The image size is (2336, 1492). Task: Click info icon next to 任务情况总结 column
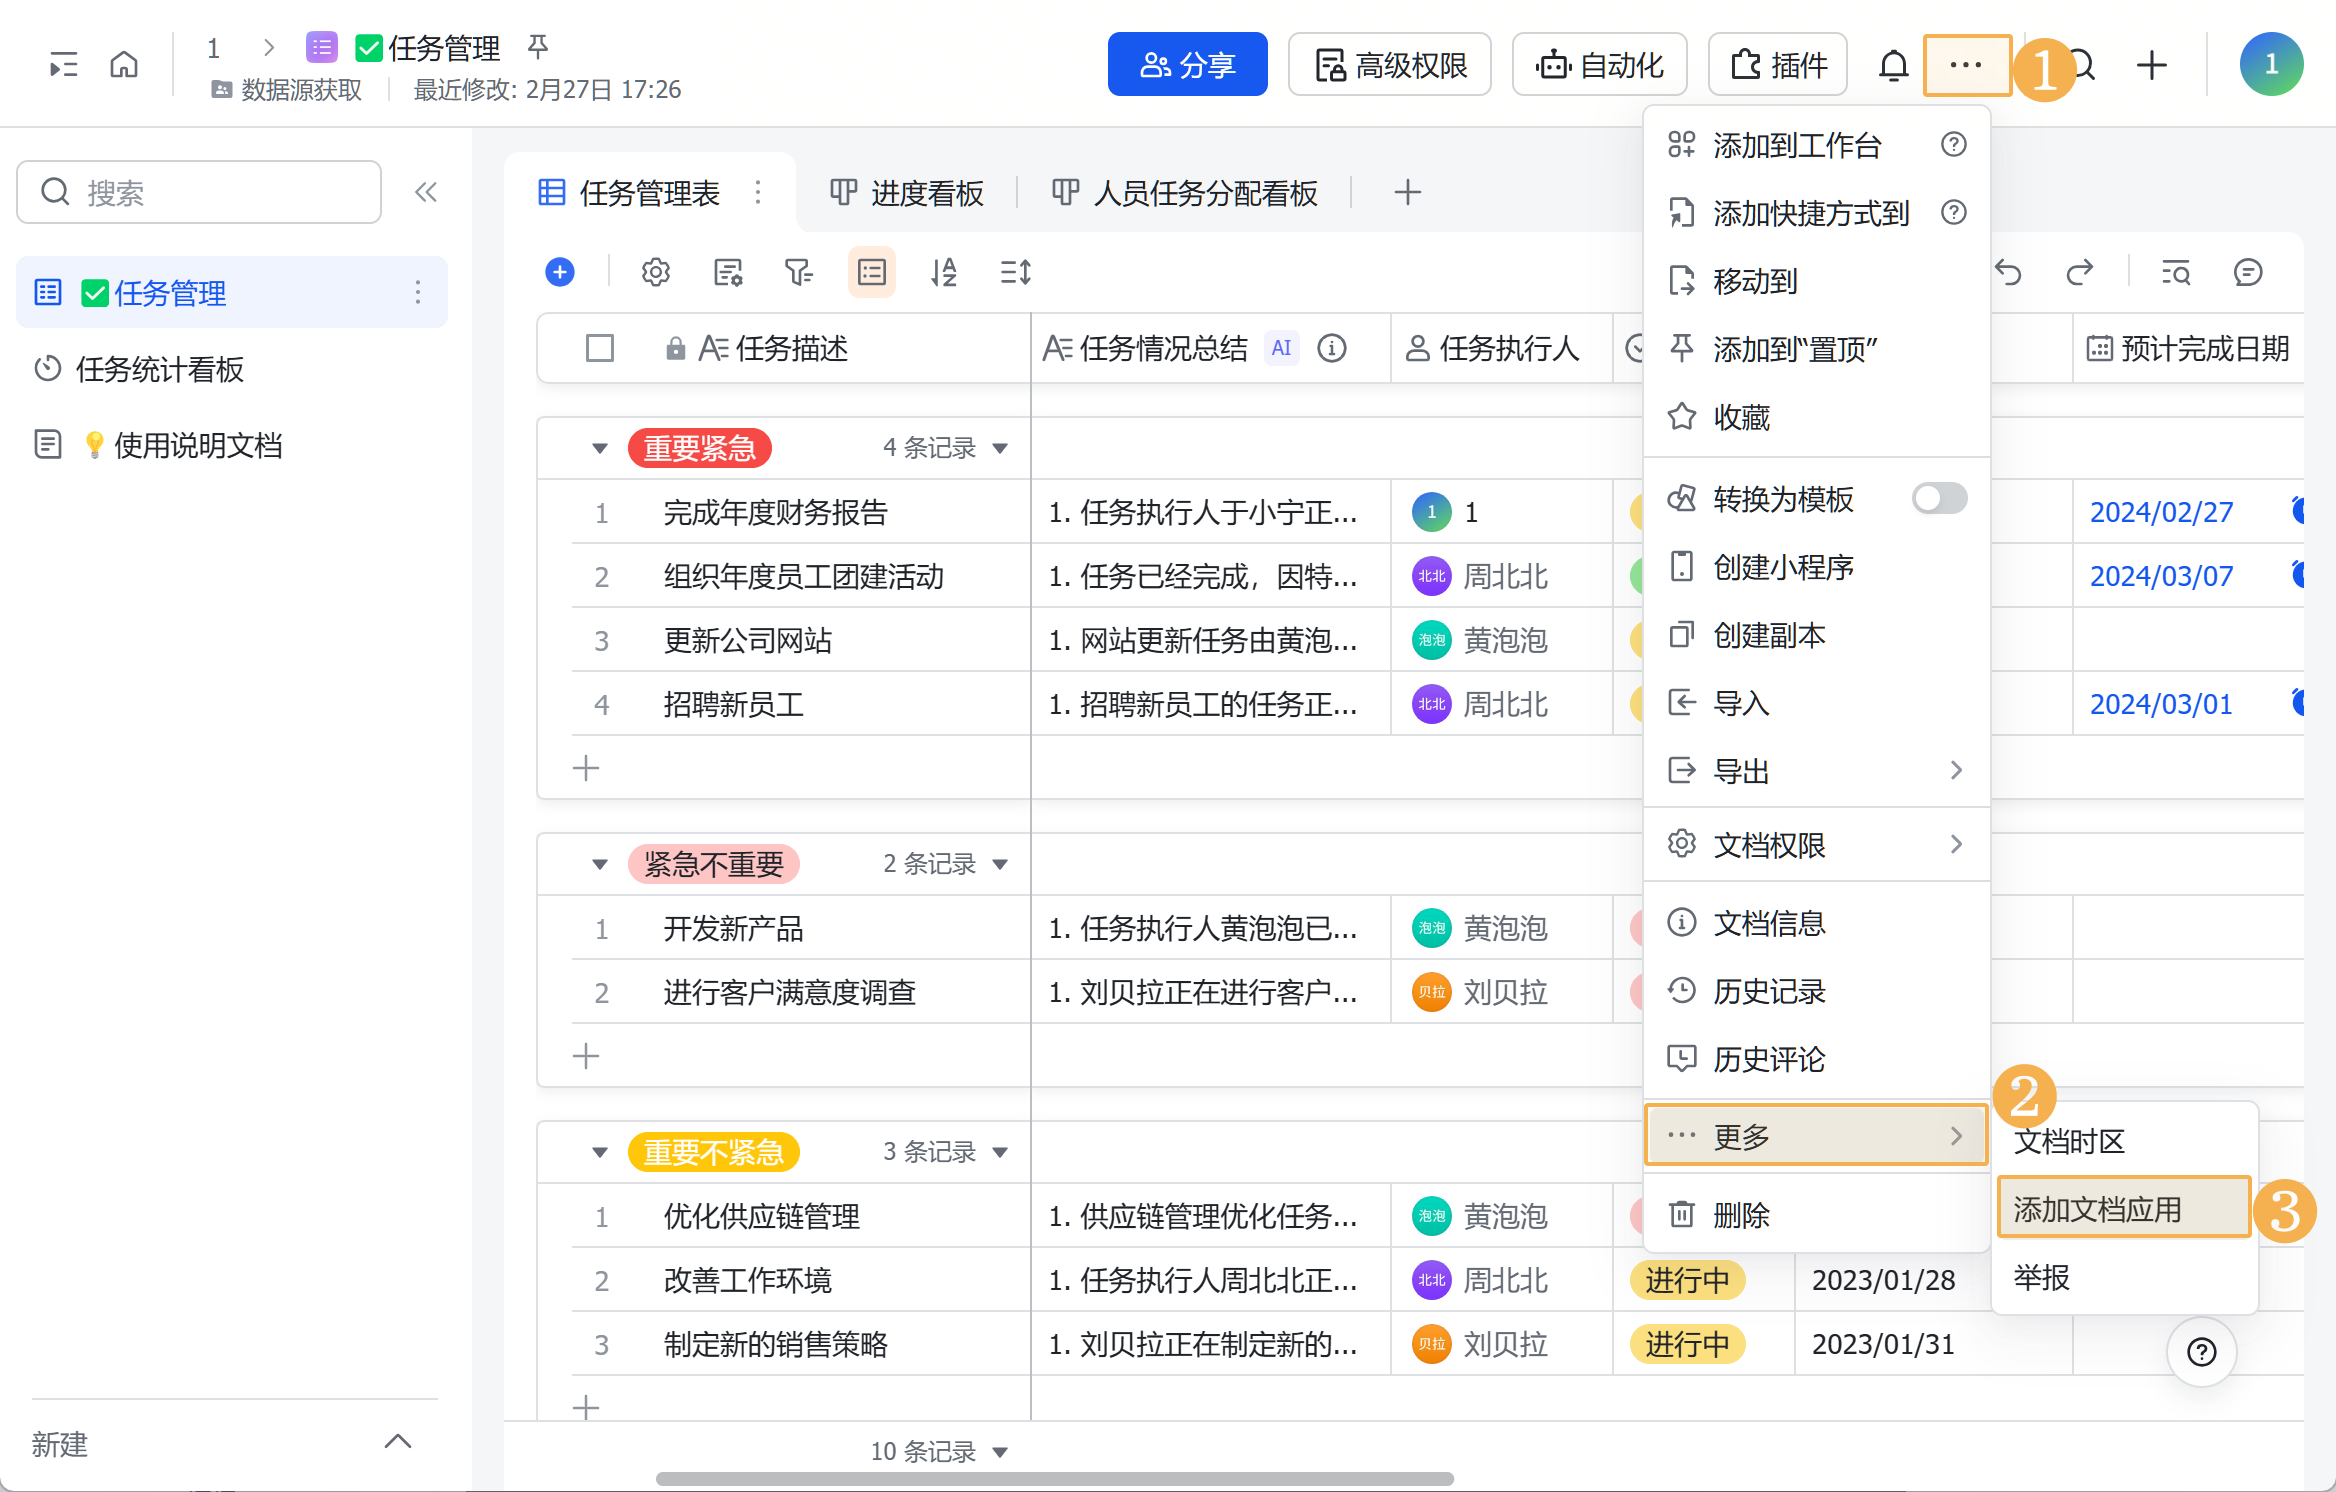[1332, 348]
